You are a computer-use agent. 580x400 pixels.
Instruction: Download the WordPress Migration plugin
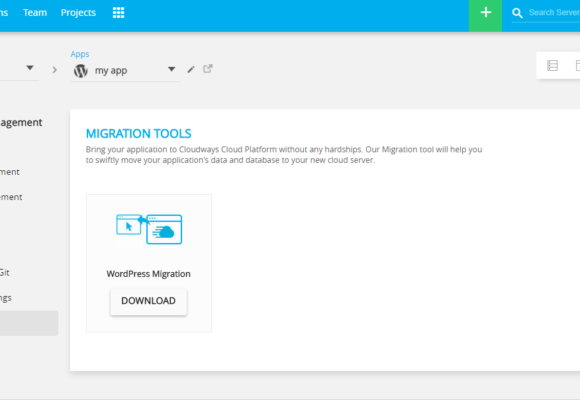click(x=149, y=301)
